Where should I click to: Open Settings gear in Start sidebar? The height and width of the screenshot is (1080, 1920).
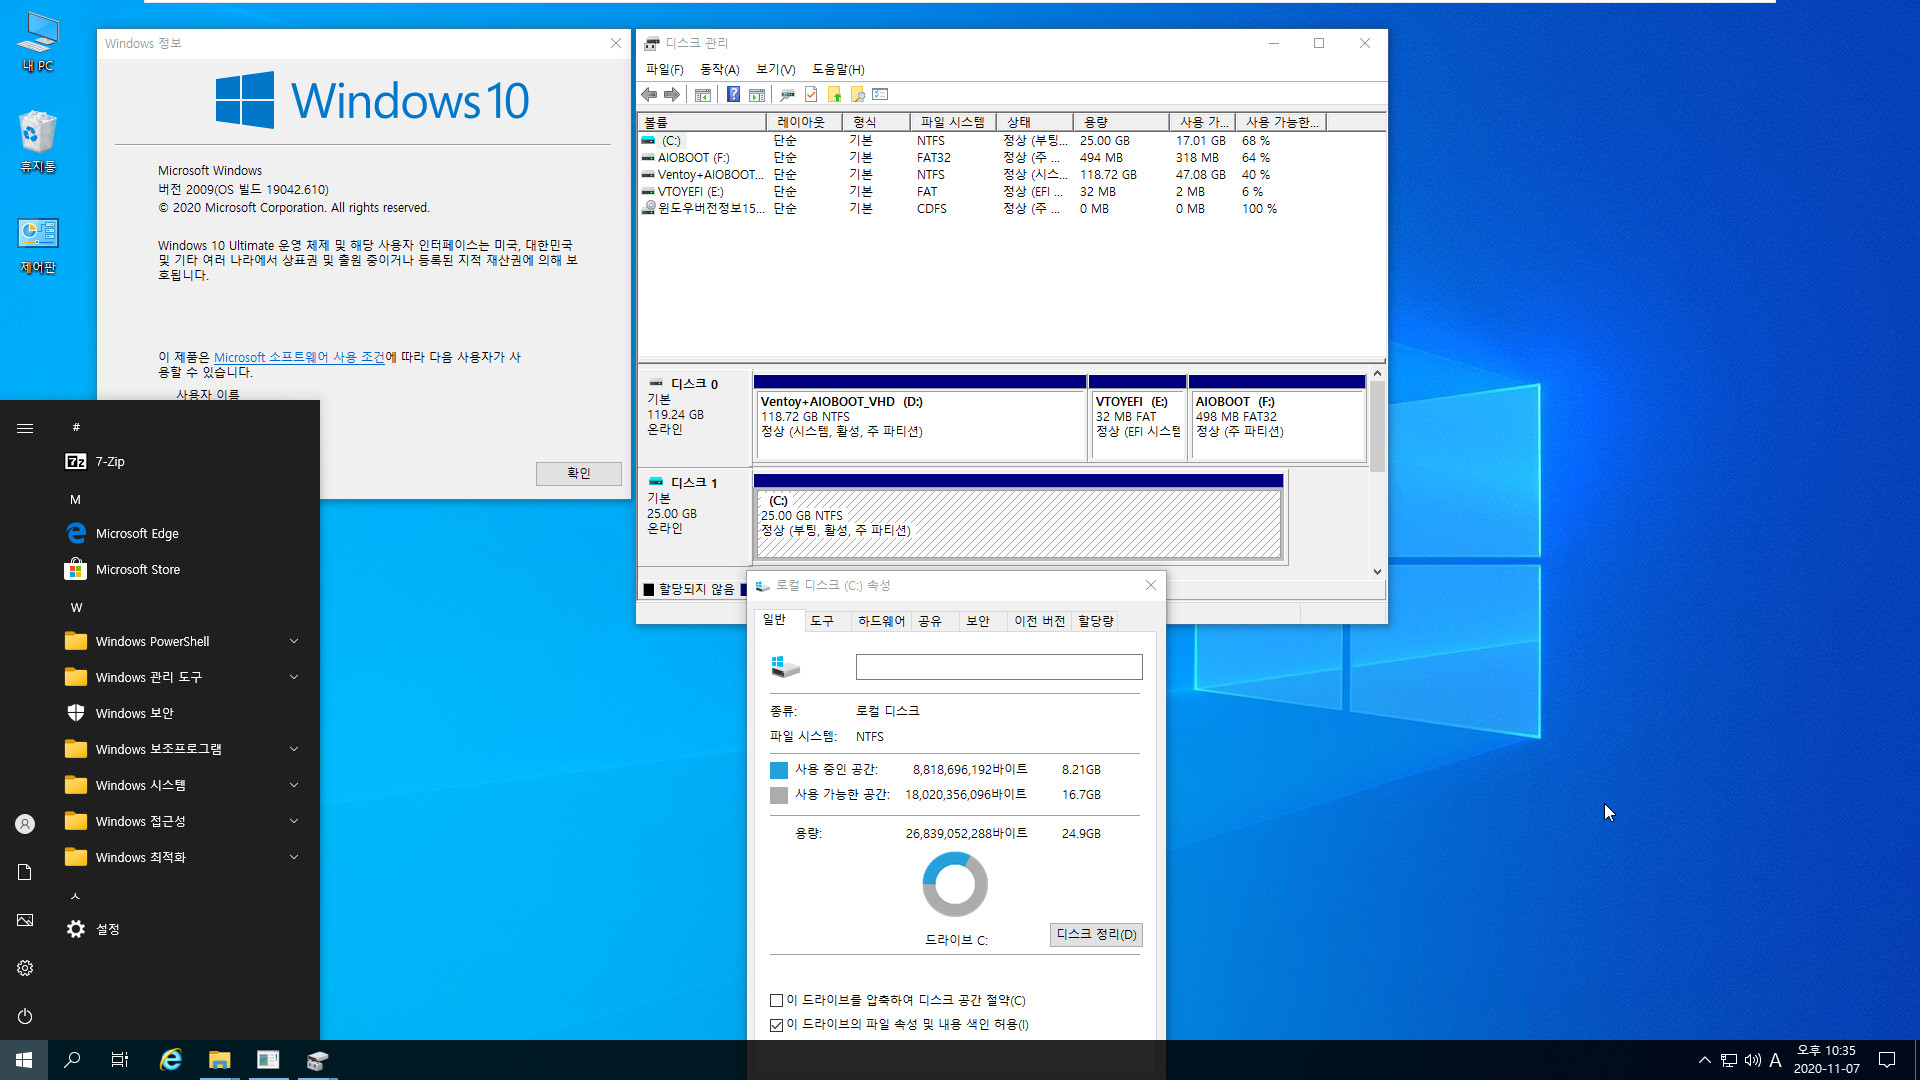point(25,968)
